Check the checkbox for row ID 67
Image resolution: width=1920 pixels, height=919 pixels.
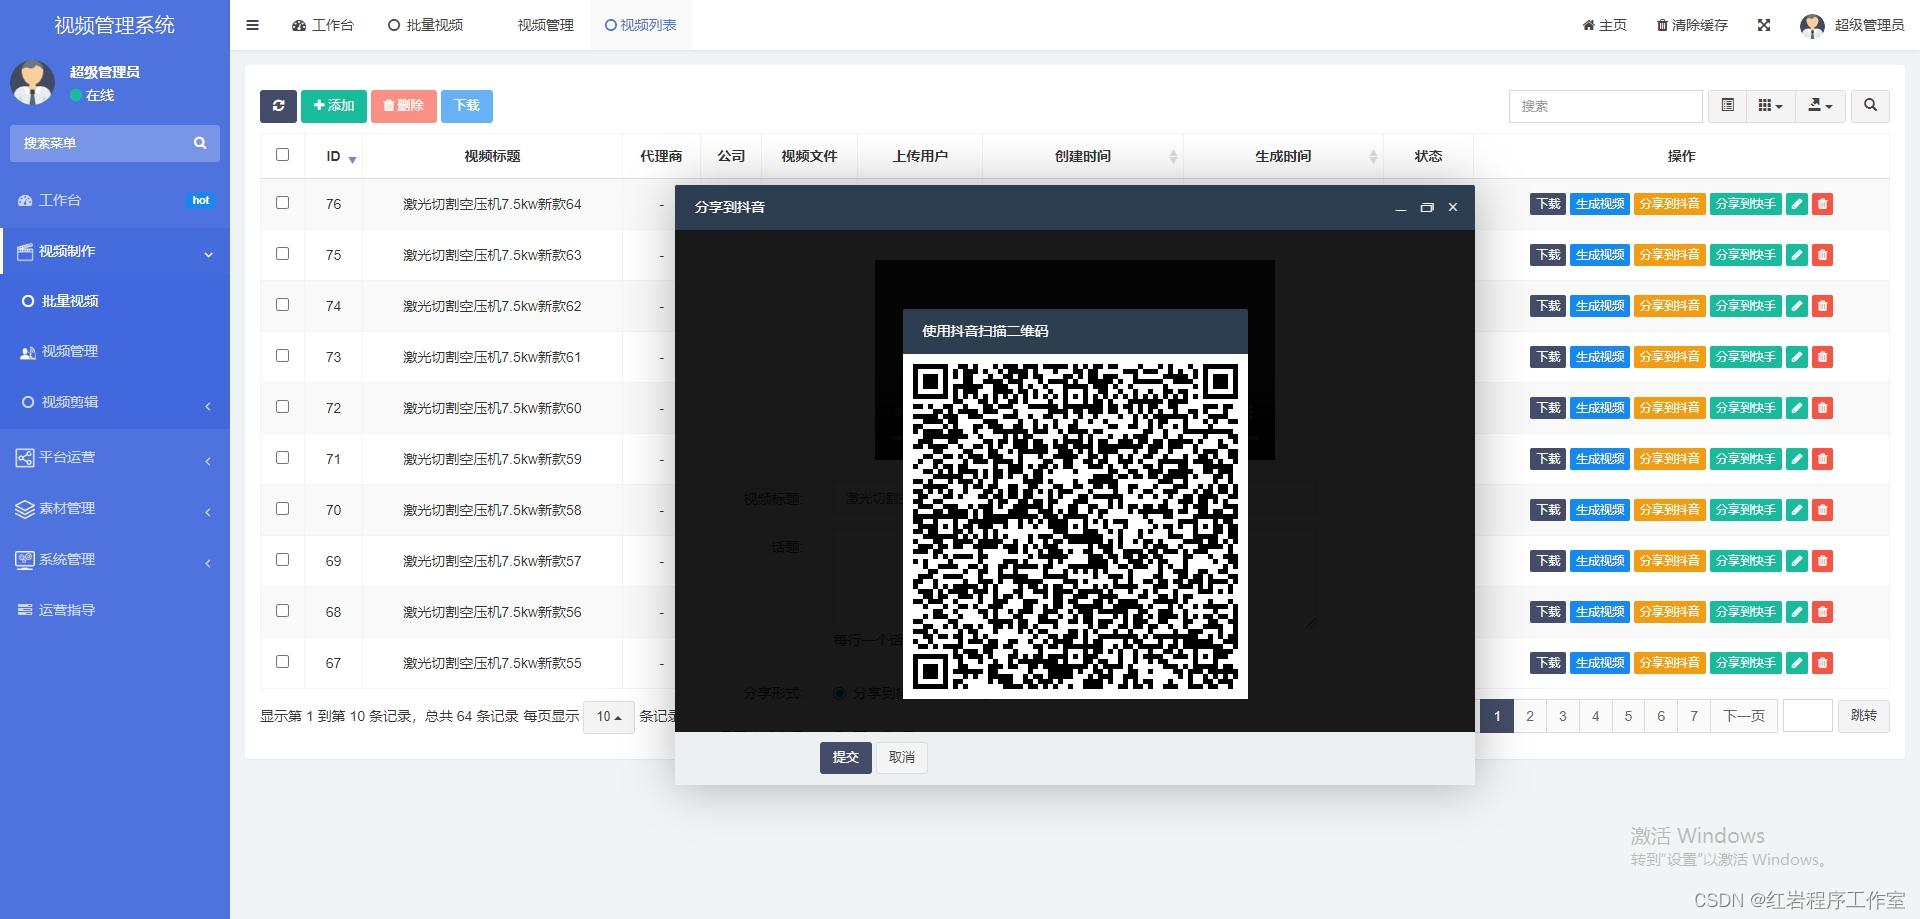(x=282, y=662)
